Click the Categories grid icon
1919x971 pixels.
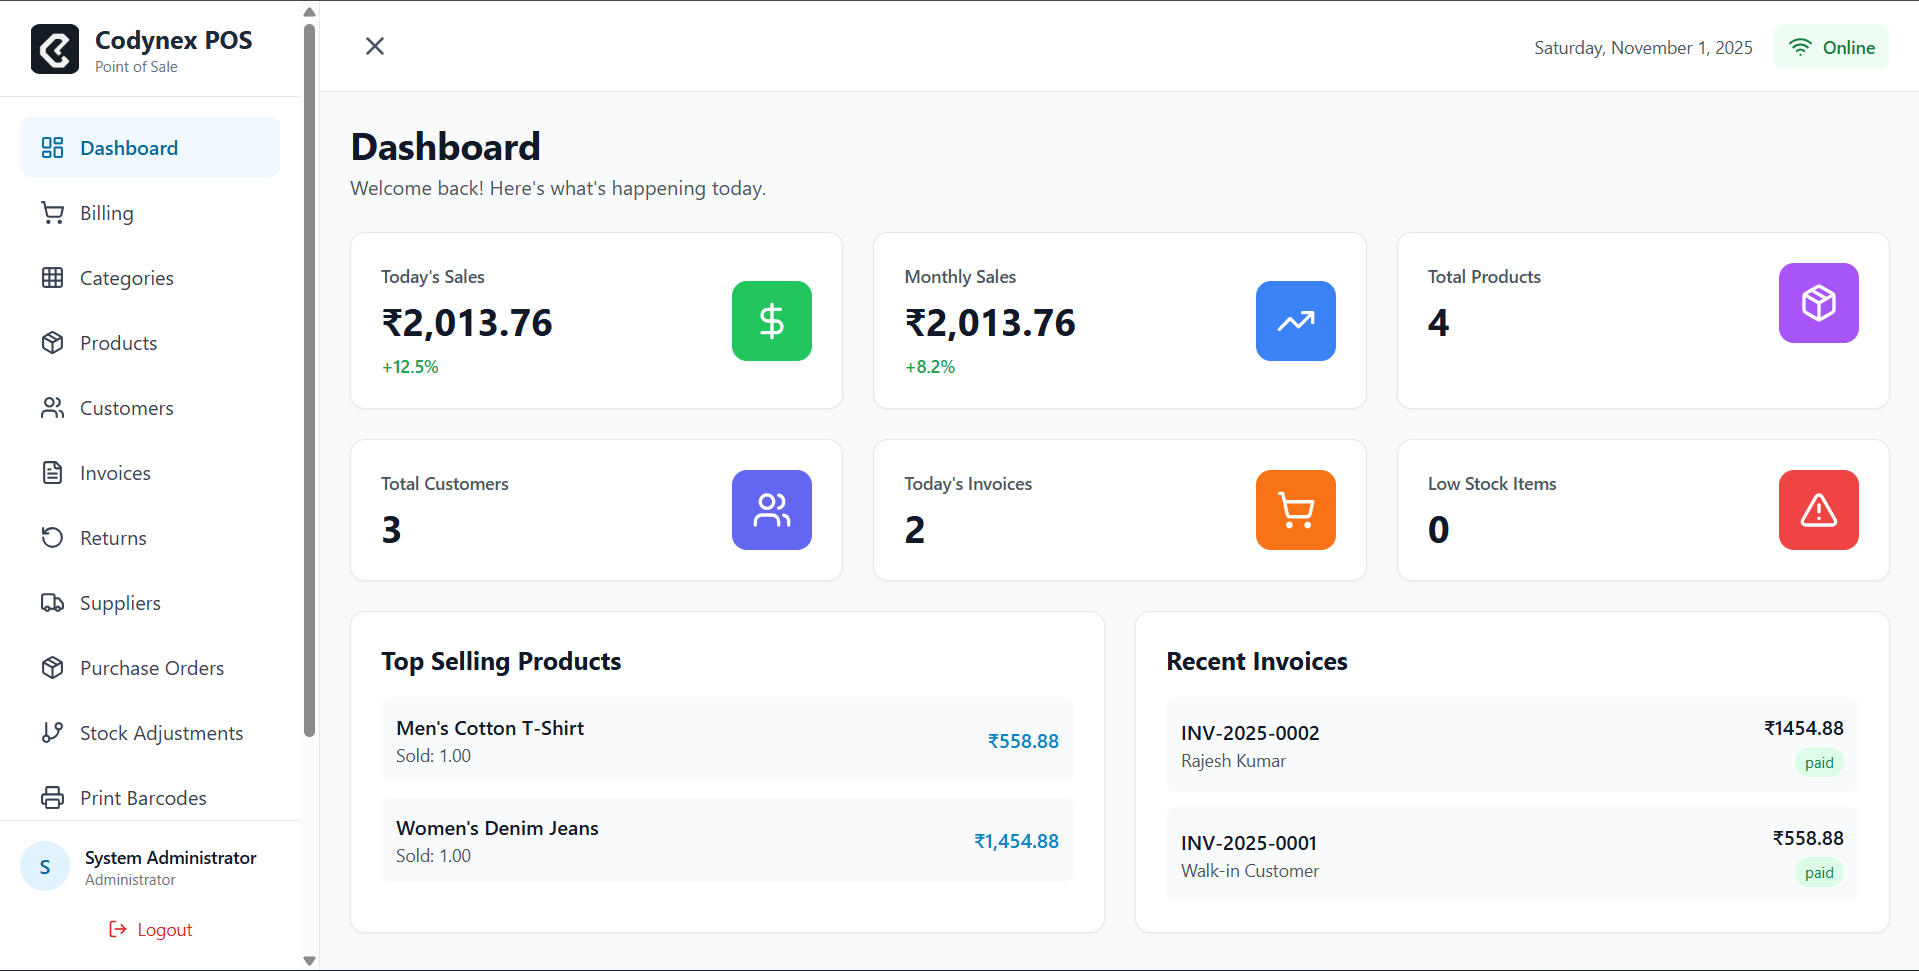(x=53, y=277)
